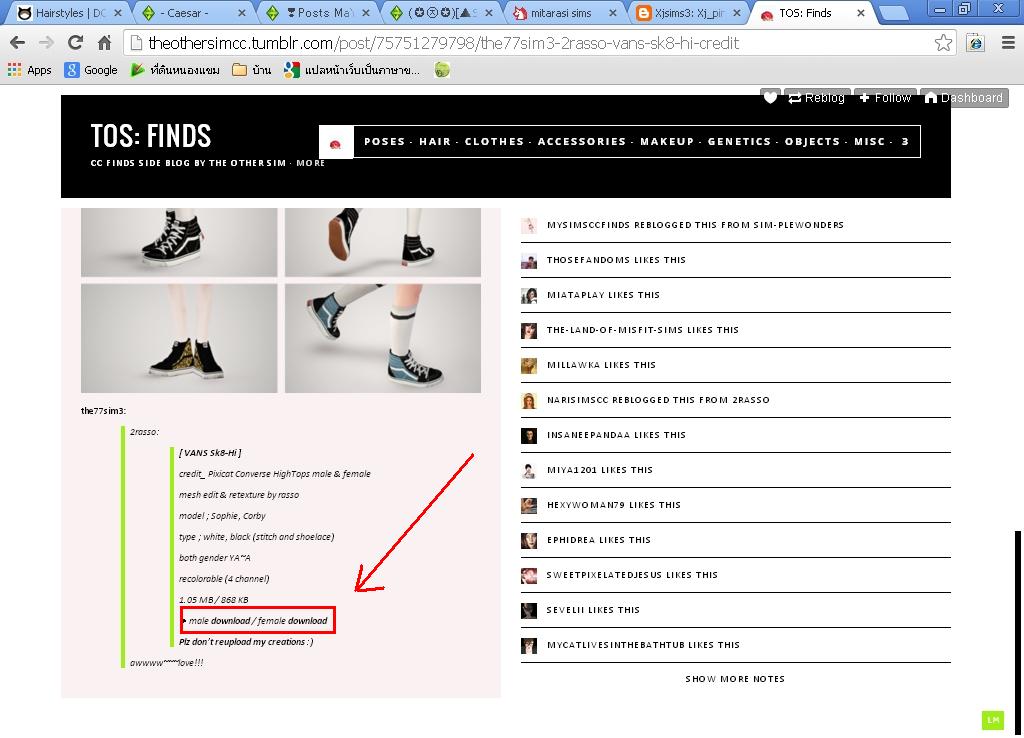Open the POSES menu item
This screenshot has height=738, width=1024.
tap(385, 142)
